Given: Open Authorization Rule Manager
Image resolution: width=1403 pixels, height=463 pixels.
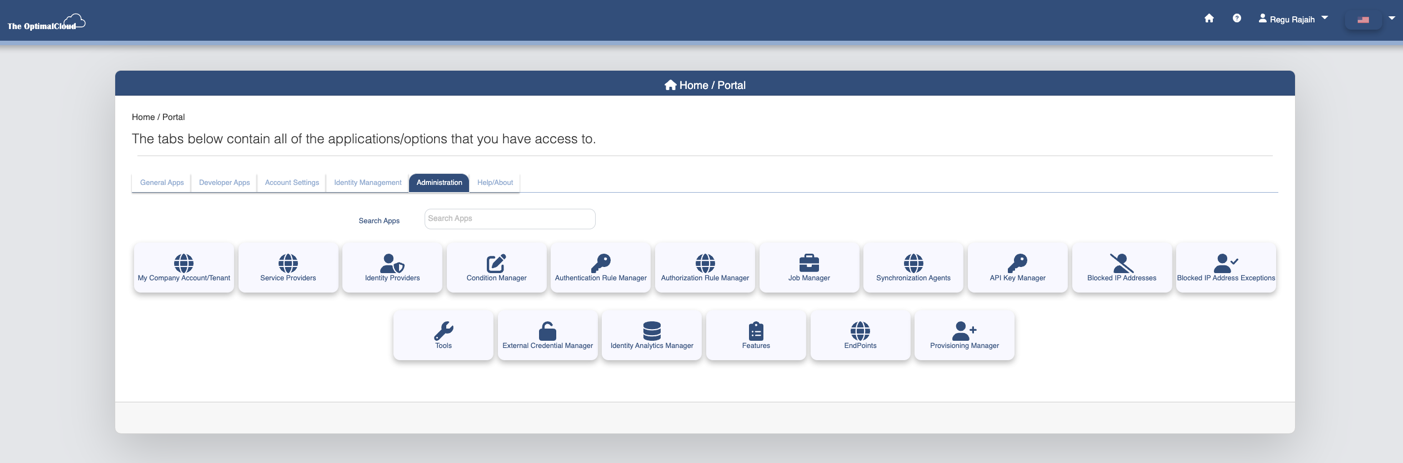Looking at the screenshot, I should pyautogui.click(x=705, y=268).
